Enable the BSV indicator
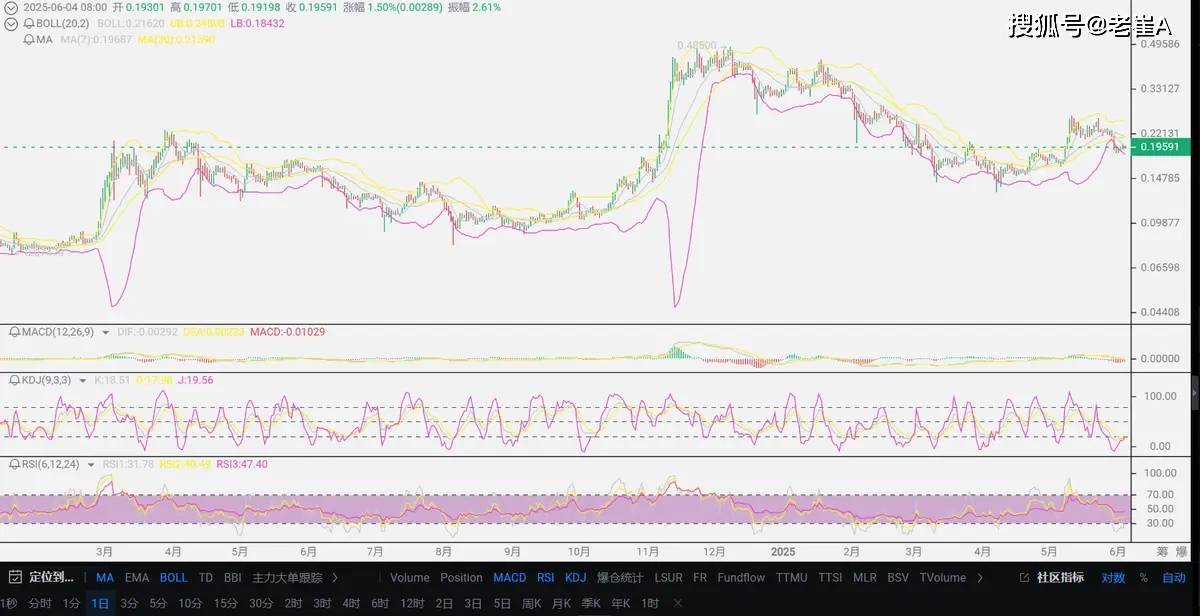1200x616 pixels. point(898,577)
